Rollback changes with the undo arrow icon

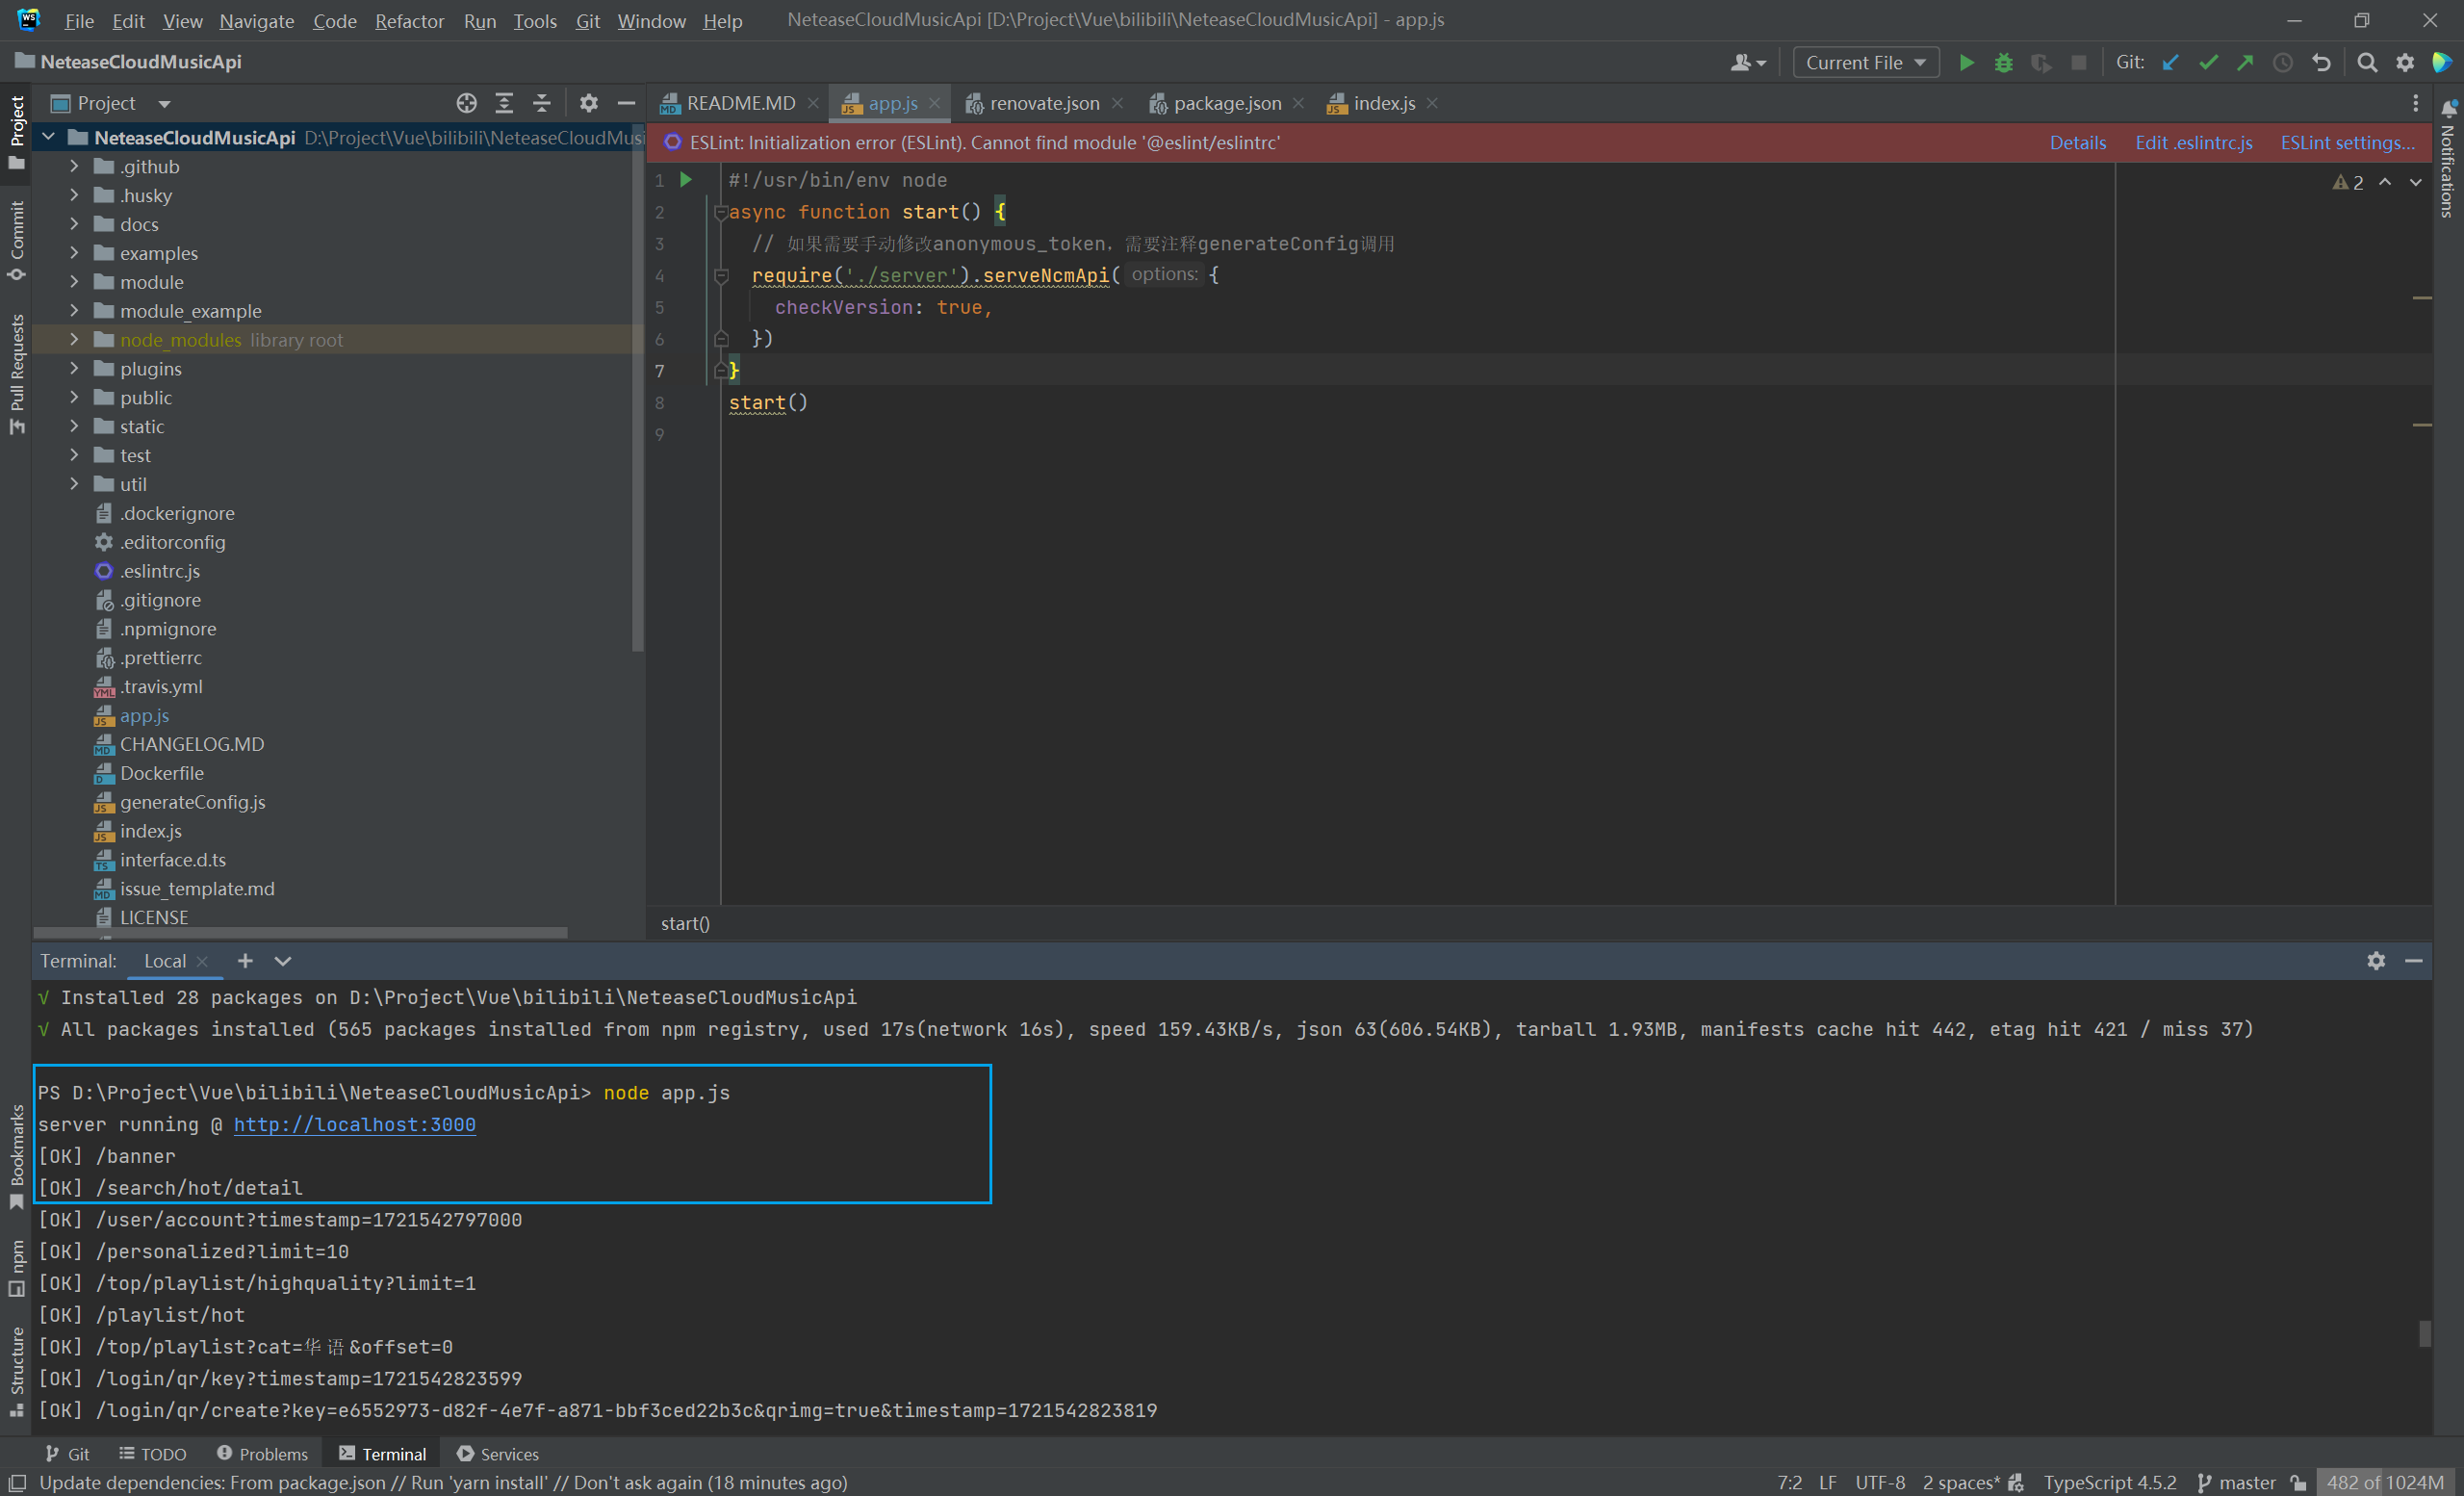2321,62
